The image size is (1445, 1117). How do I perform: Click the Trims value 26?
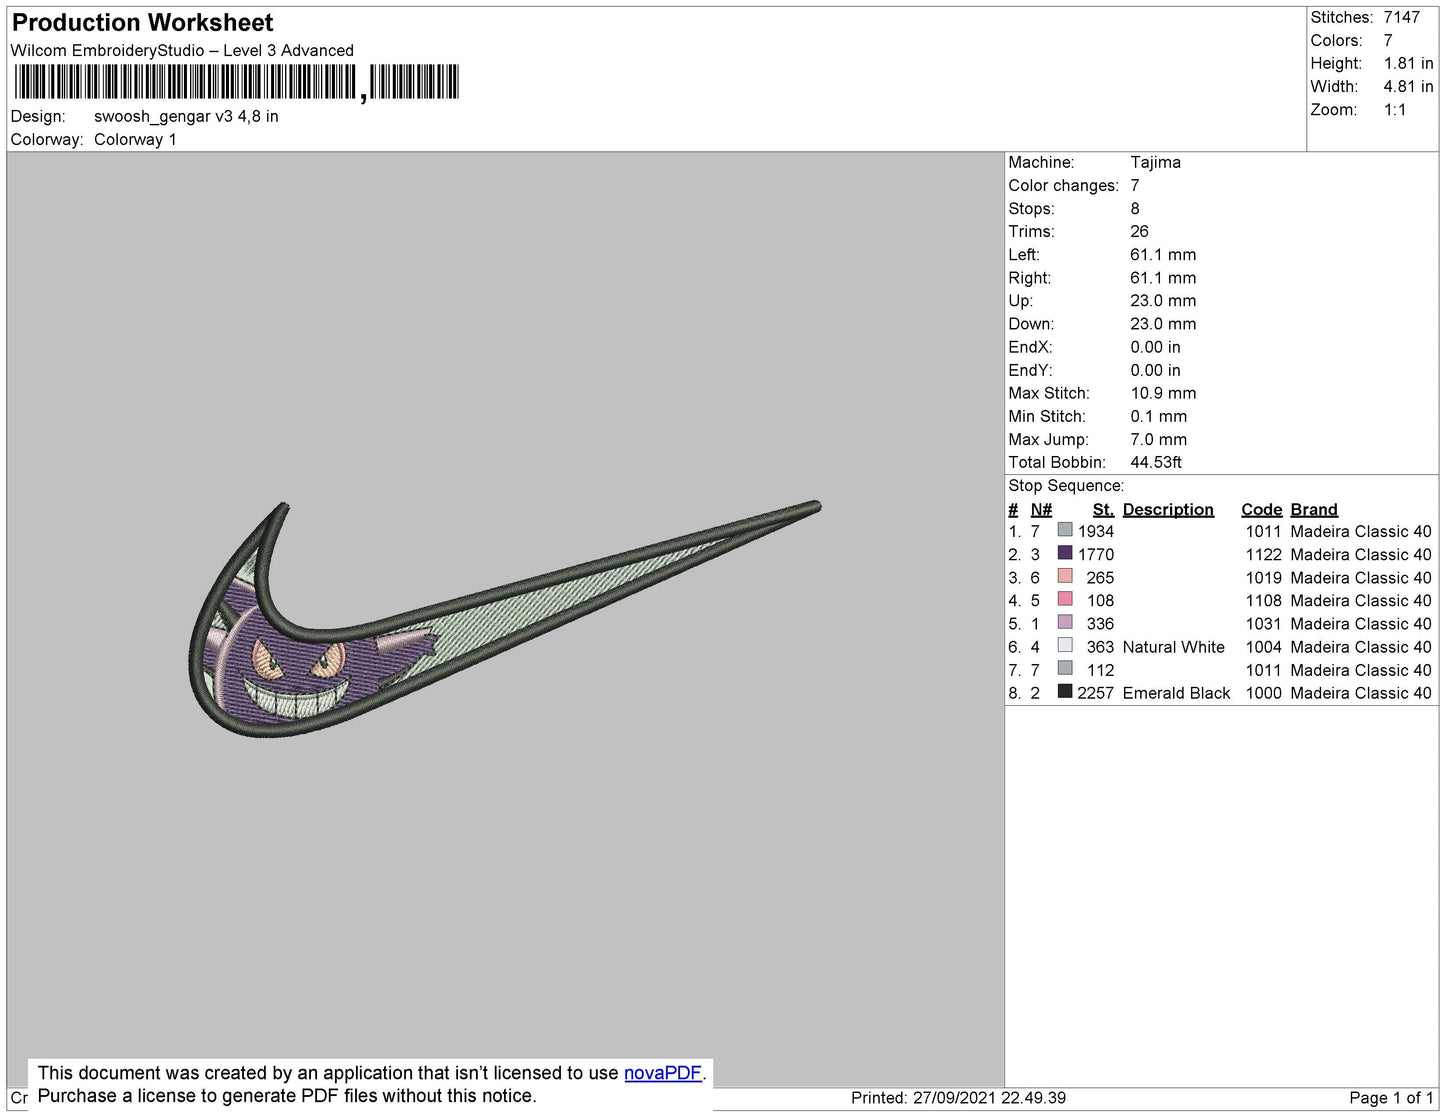click(x=1140, y=231)
